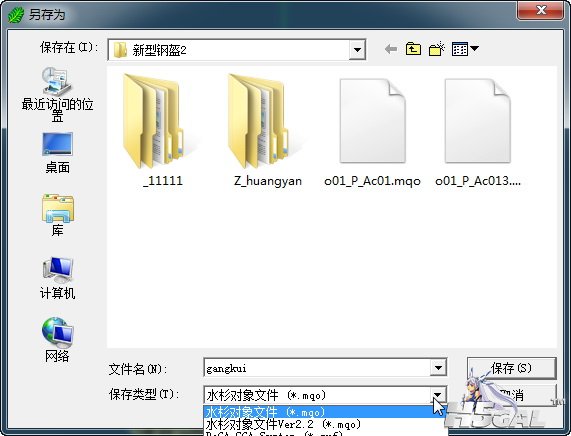This screenshot has width=571, height=436.
Task: Select 桌面 in the places sidebar
Action: pyautogui.click(x=57, y=153)
